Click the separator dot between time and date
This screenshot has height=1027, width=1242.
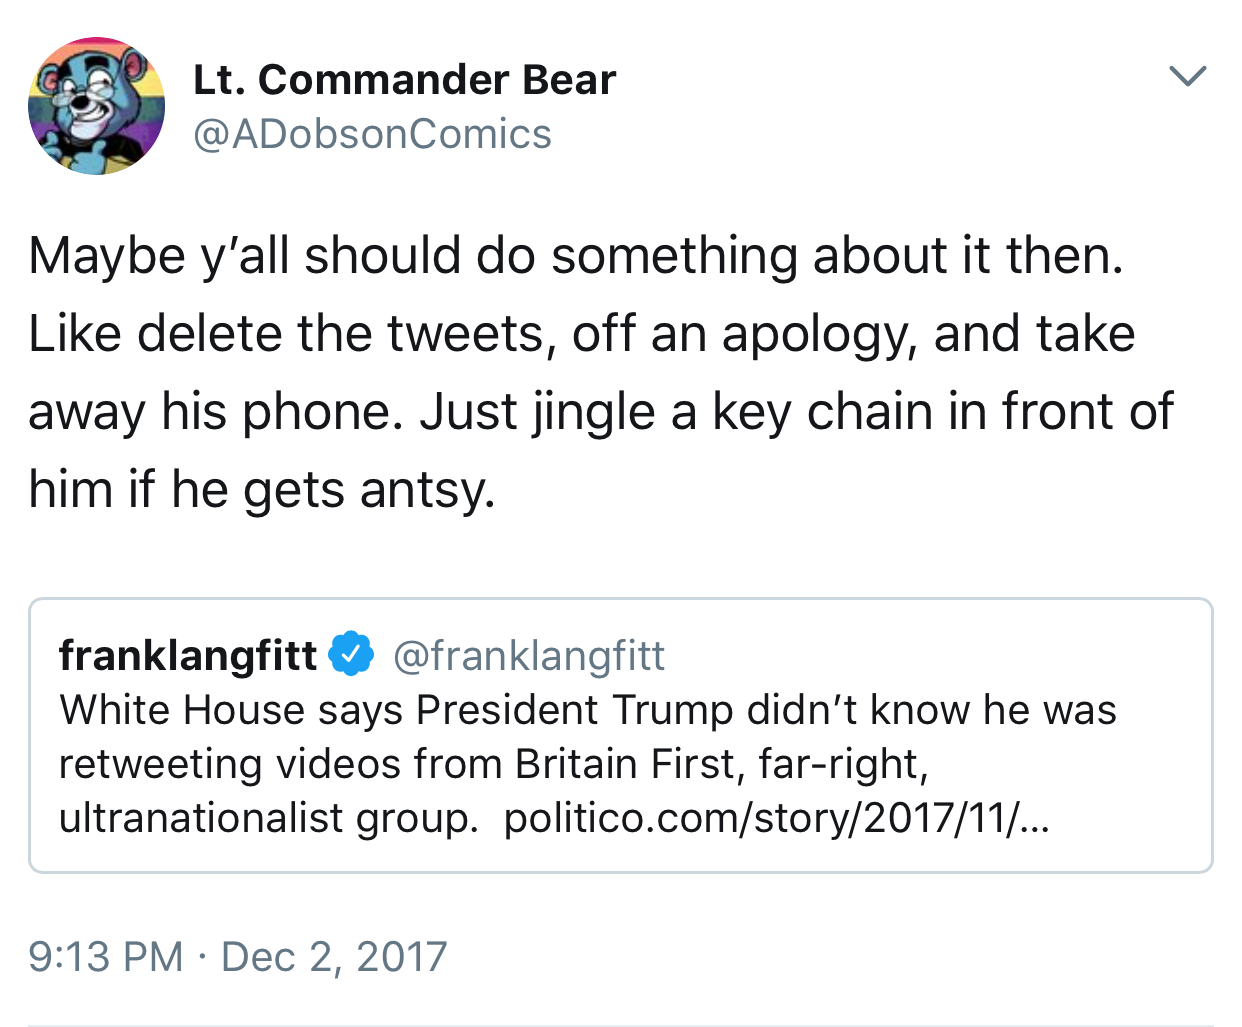[202, 957]
